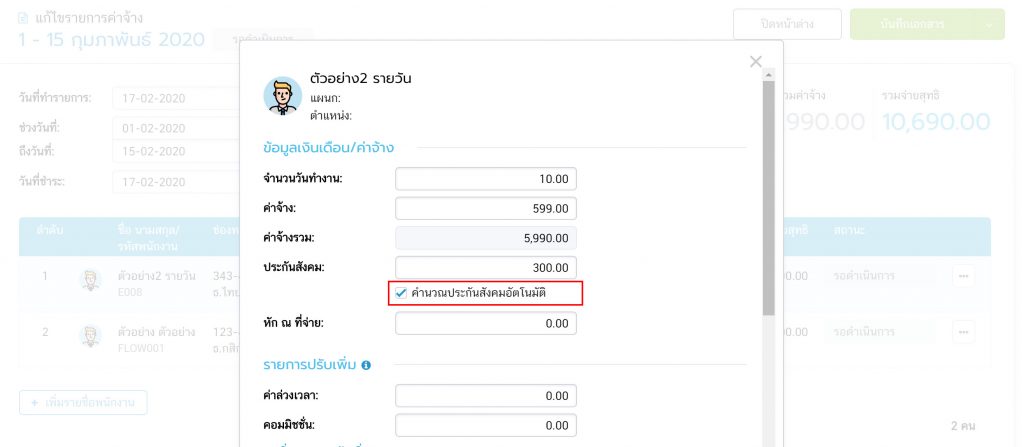Click the วันที่ทำรายการ date field
Screen dimensions: 1024x447
coord(176,99)
